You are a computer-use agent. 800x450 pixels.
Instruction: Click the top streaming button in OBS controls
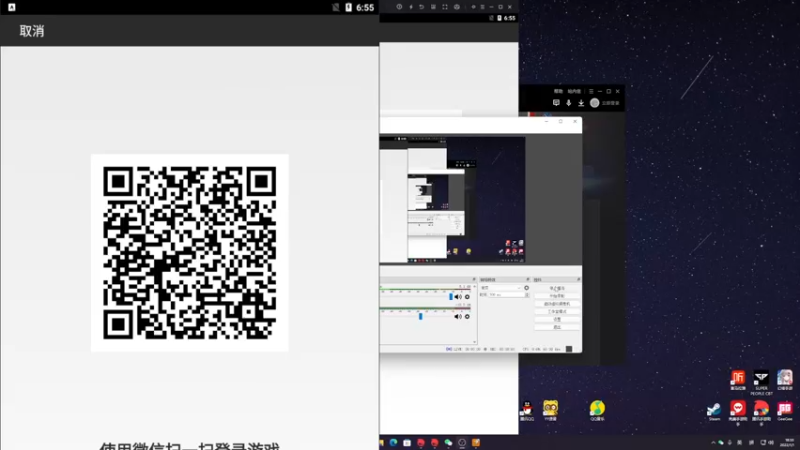pos(557,288)
